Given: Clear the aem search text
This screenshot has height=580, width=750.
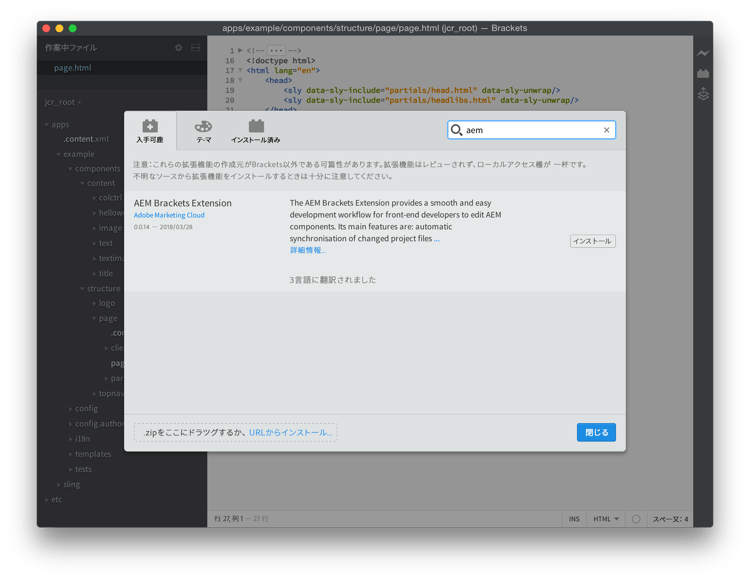Looking at the screenshot, I should [607, 130].
